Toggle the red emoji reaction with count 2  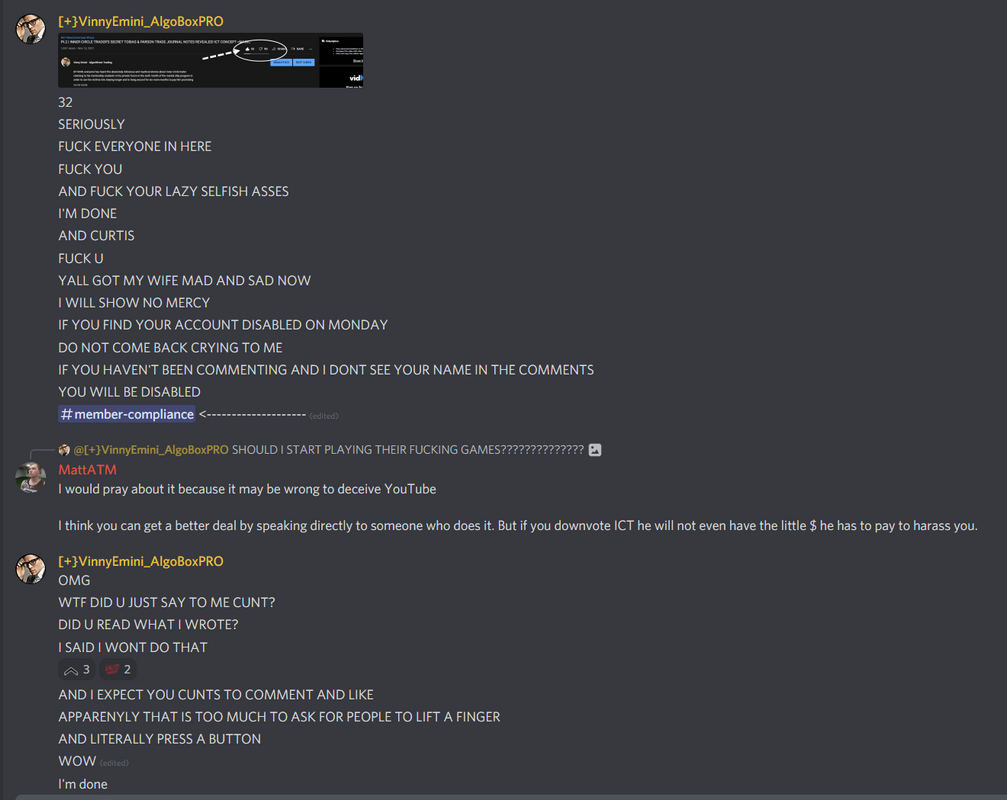118,670
